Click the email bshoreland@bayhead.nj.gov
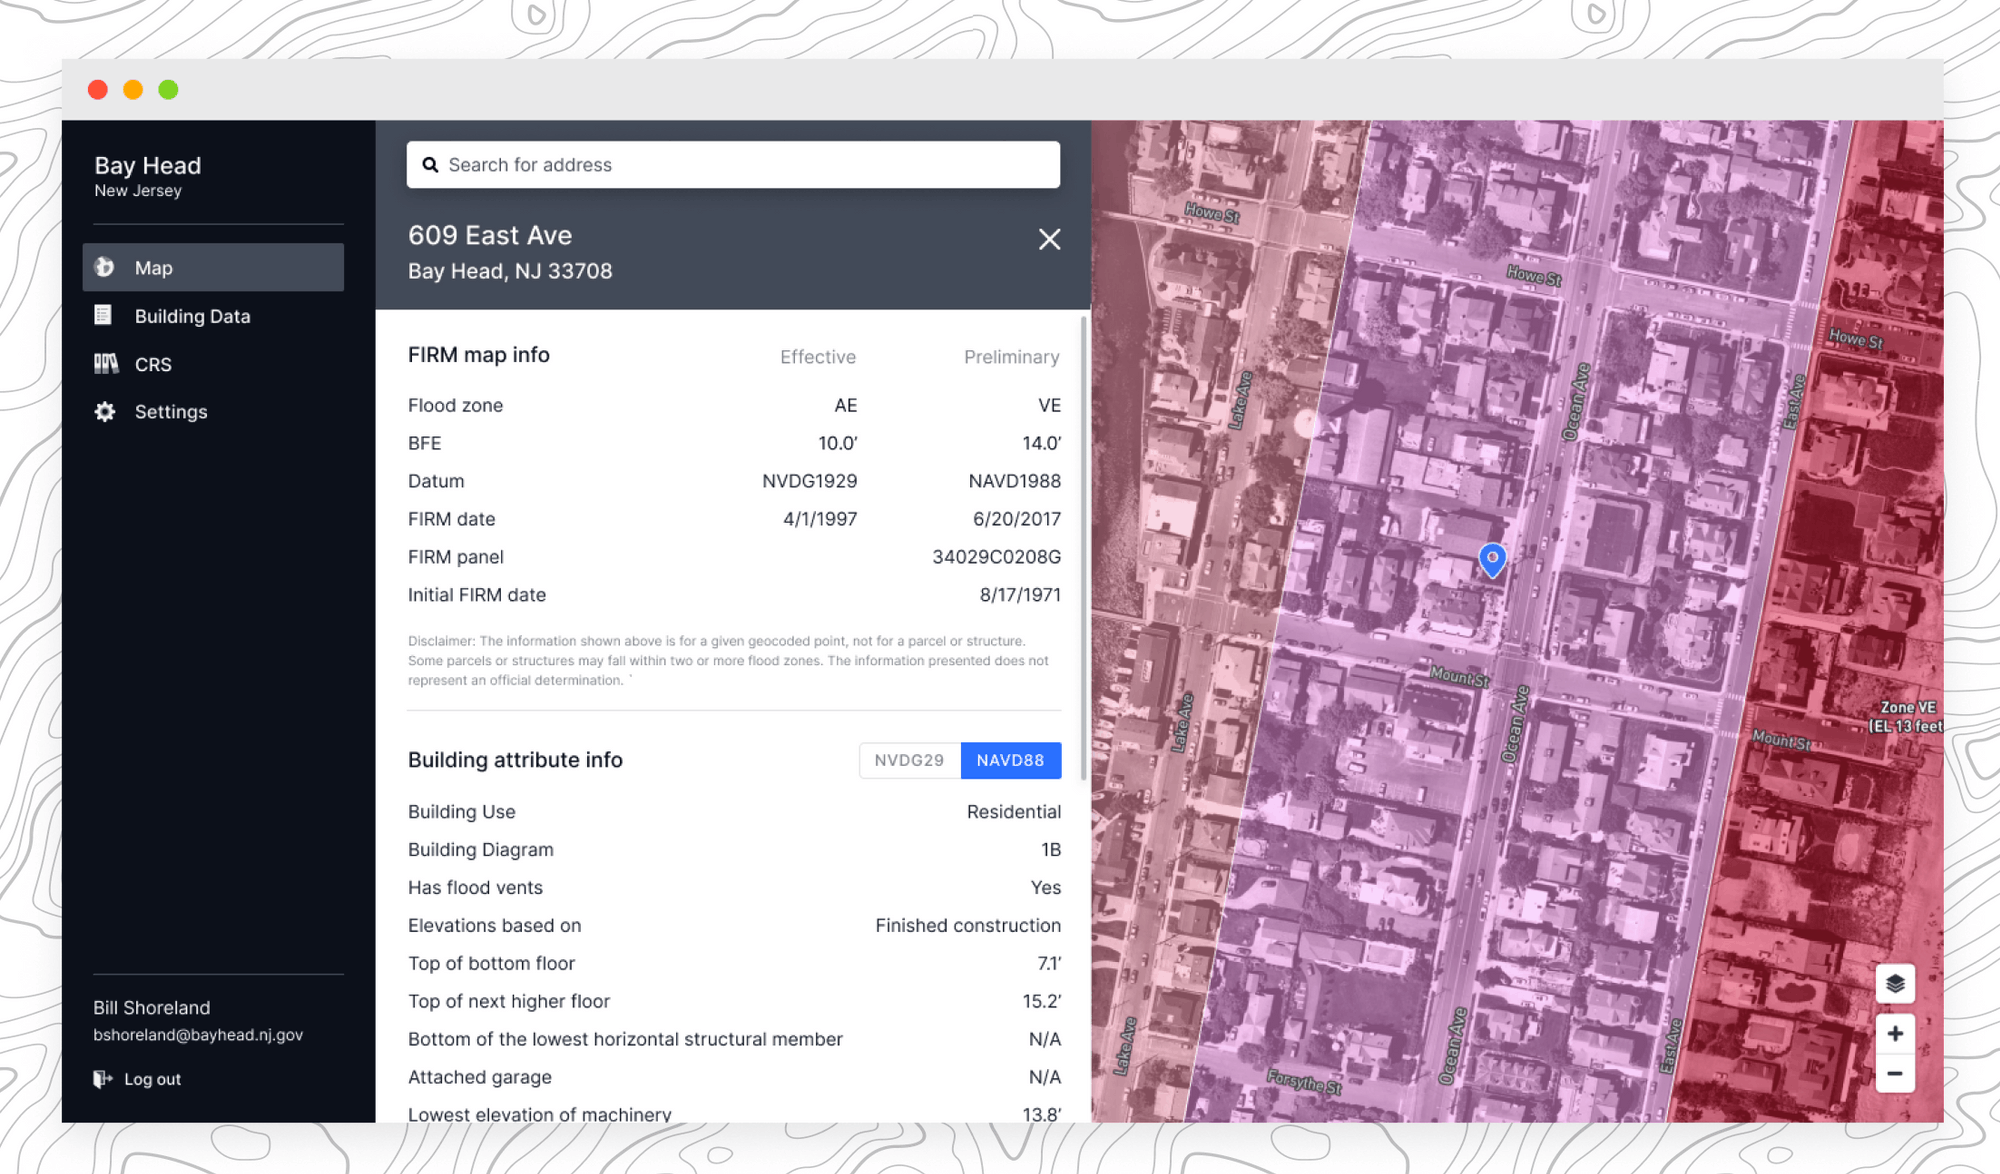The image size is (2000, 1174). pyautogui.click(x=196, y=1035)
